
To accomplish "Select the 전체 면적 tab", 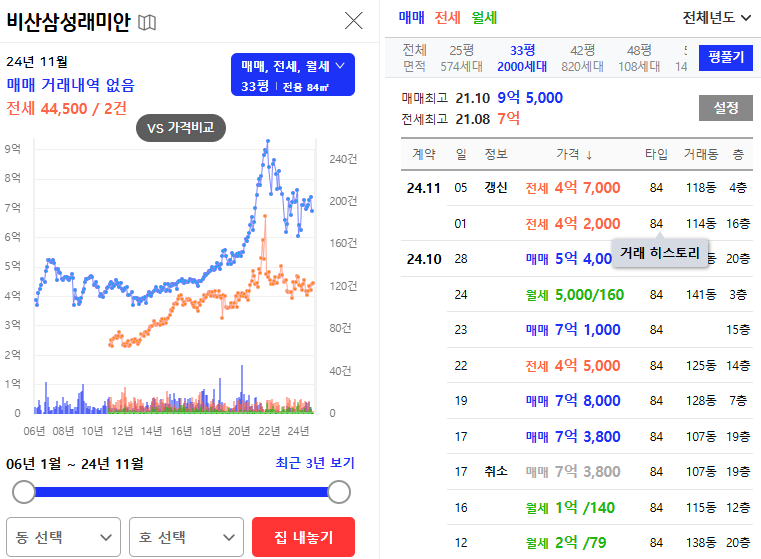I will [414, 58].
